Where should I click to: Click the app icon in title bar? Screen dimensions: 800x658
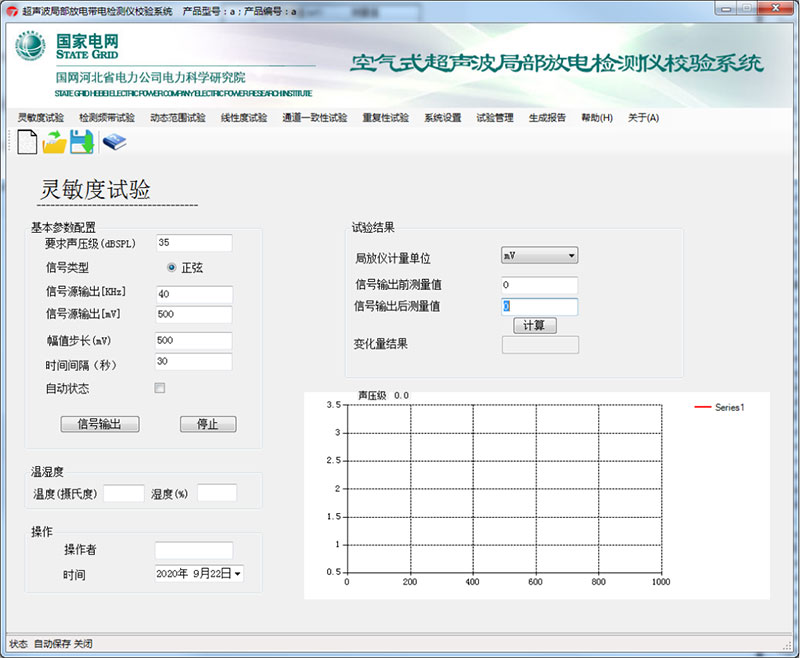12,10
